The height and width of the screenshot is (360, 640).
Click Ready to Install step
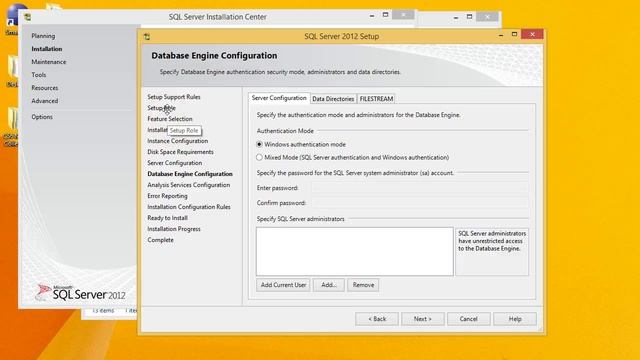click(x=167, y=218)
